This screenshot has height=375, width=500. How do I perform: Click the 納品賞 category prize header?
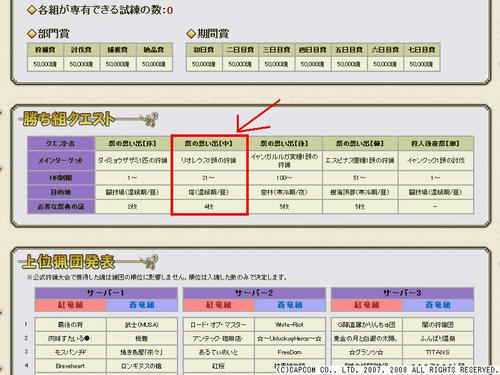tap(154, 50)
